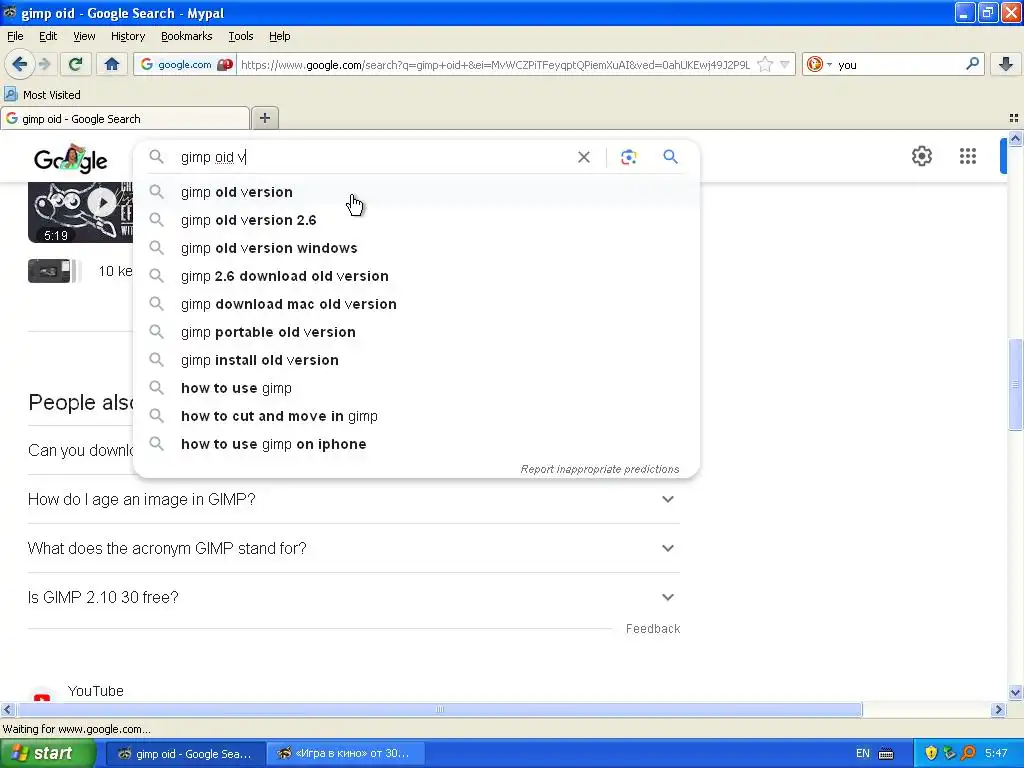Switch to «Игра в кино» taskbar window
The height and width of the screenshot is (768, 1024).
coord(345,753)
